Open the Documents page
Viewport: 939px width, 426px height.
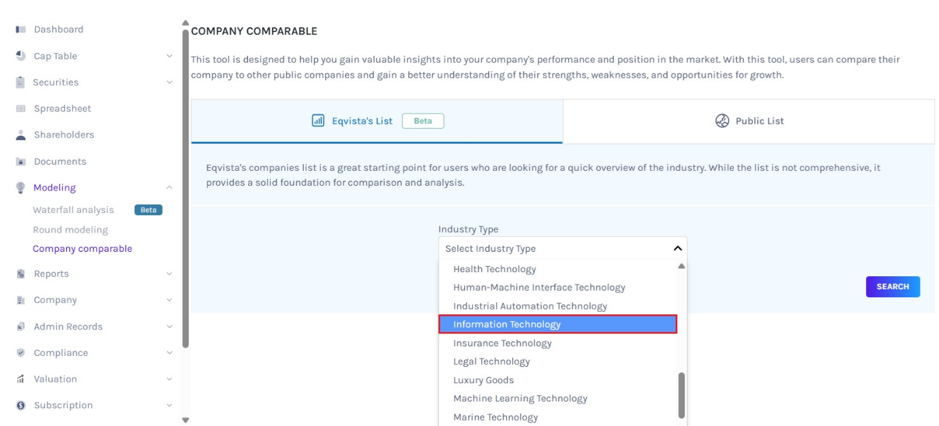[60, 161]
